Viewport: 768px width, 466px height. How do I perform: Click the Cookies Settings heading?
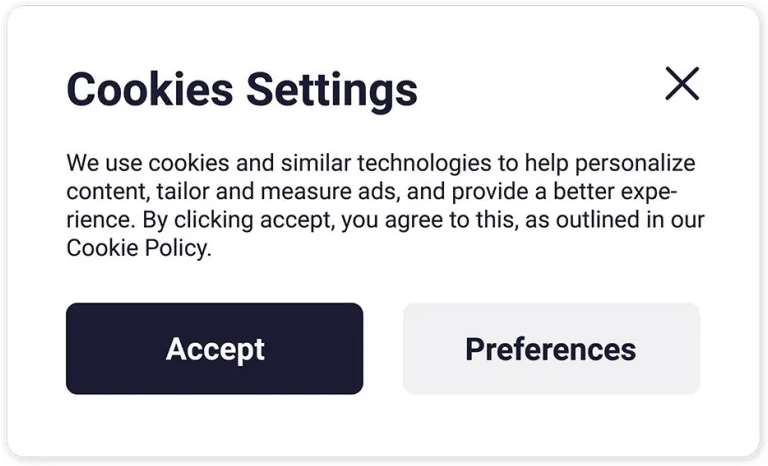(242, 90)
